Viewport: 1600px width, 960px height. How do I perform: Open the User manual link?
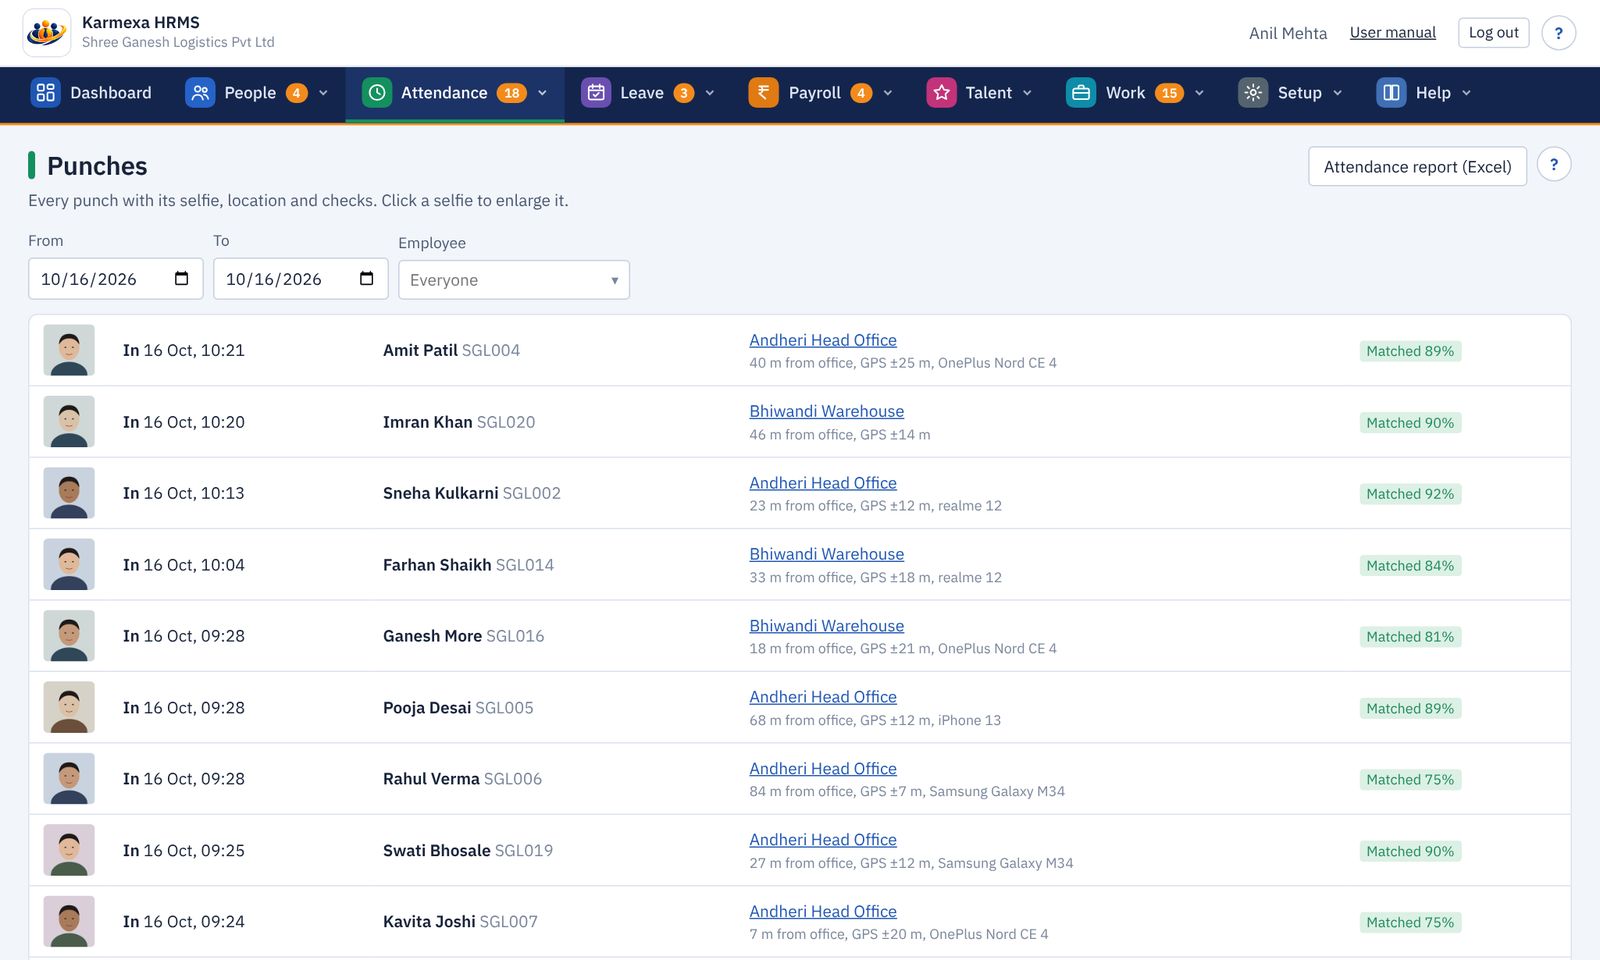click(x=1392, y=33)
